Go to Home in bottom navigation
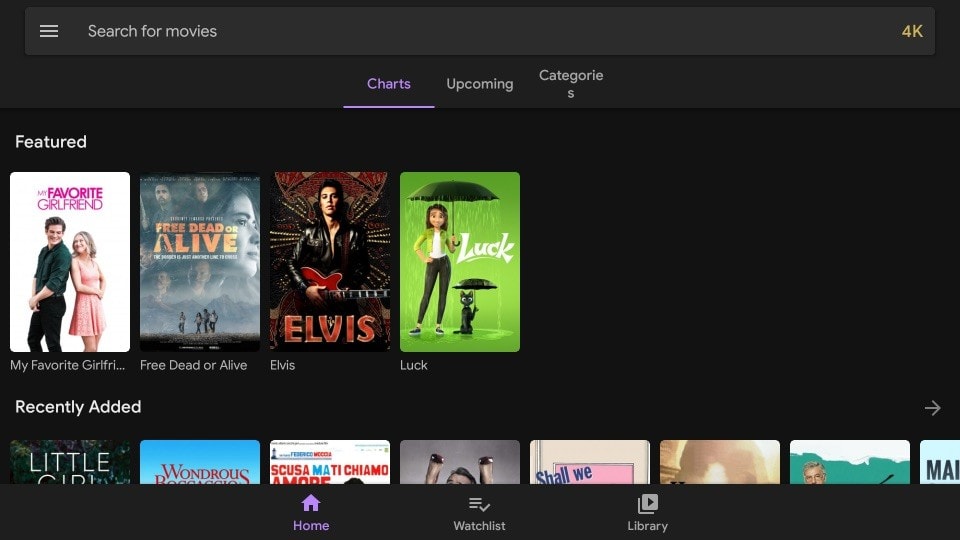 click(311, 512)
